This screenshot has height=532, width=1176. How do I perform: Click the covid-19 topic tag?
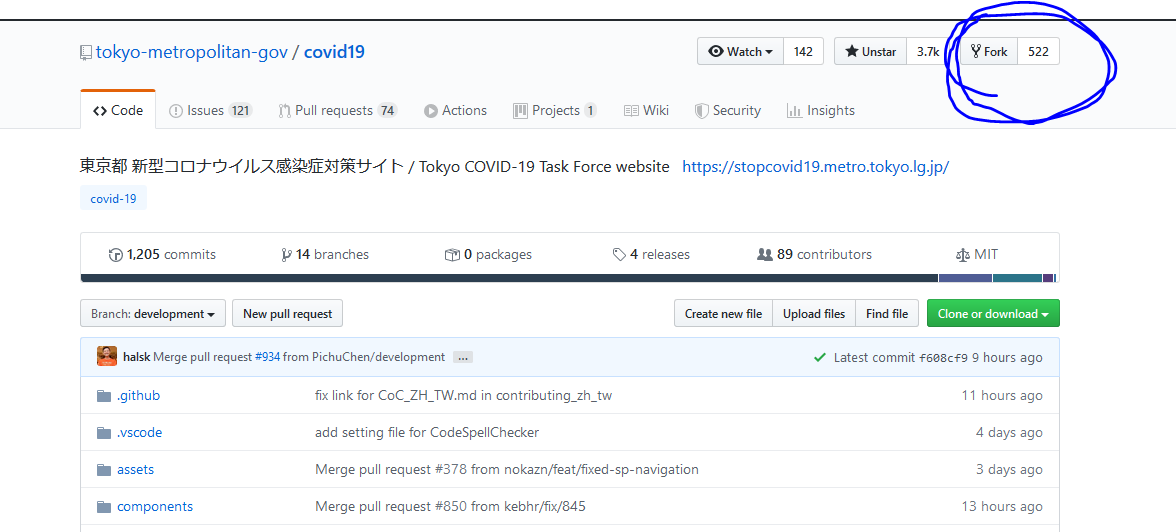coord(113,199)
